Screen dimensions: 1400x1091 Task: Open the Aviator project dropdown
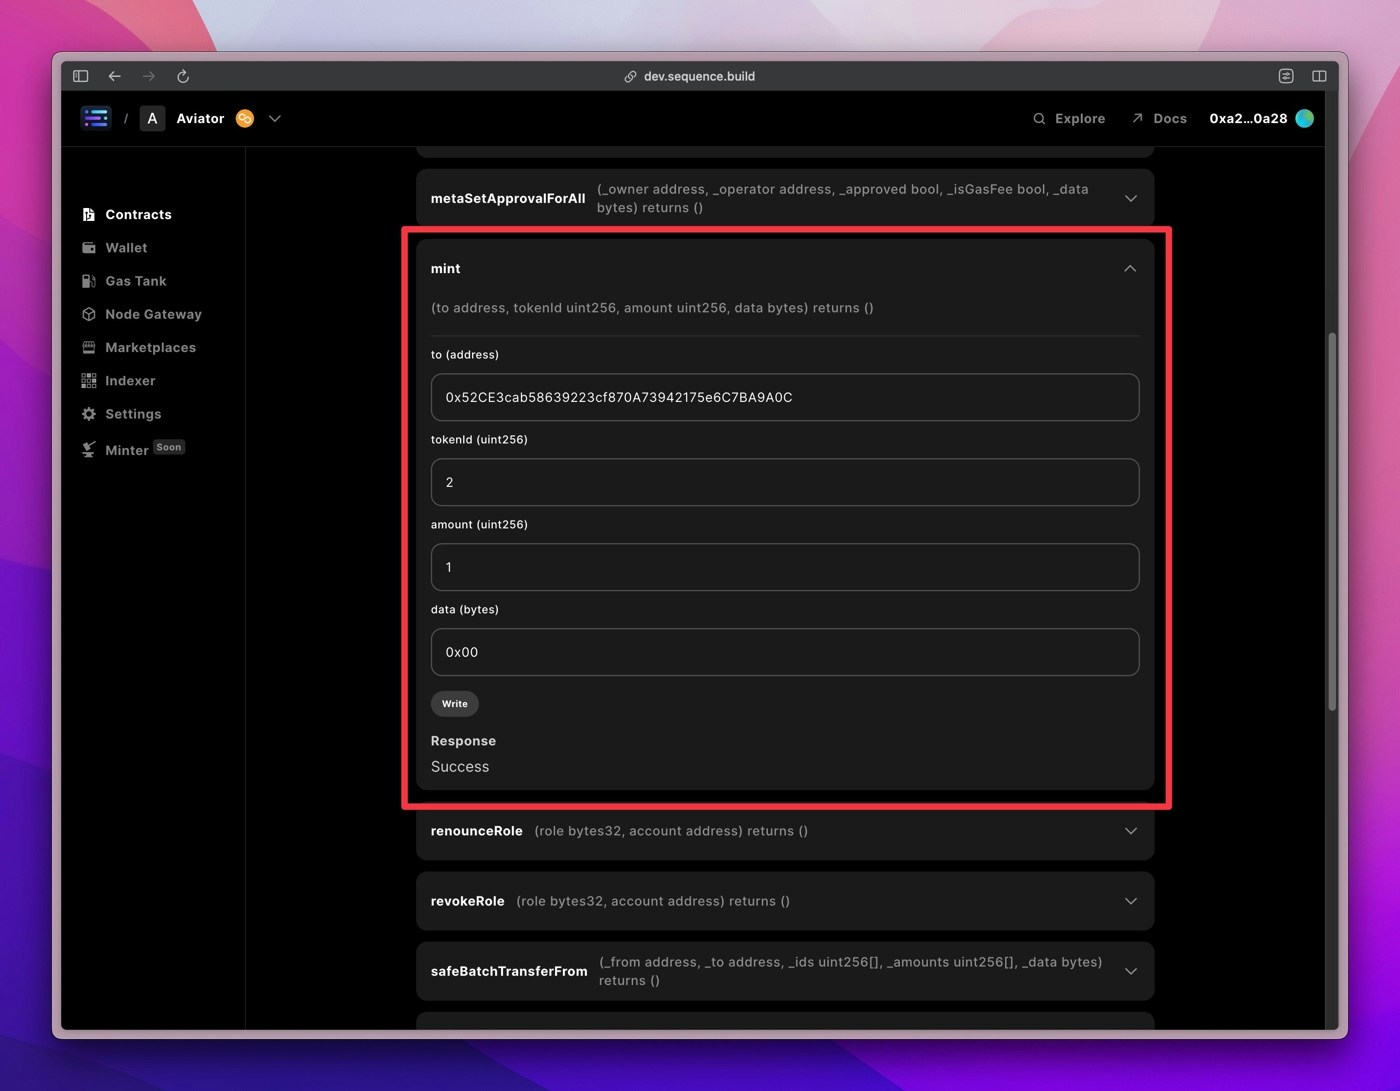[x=275, y=118]
